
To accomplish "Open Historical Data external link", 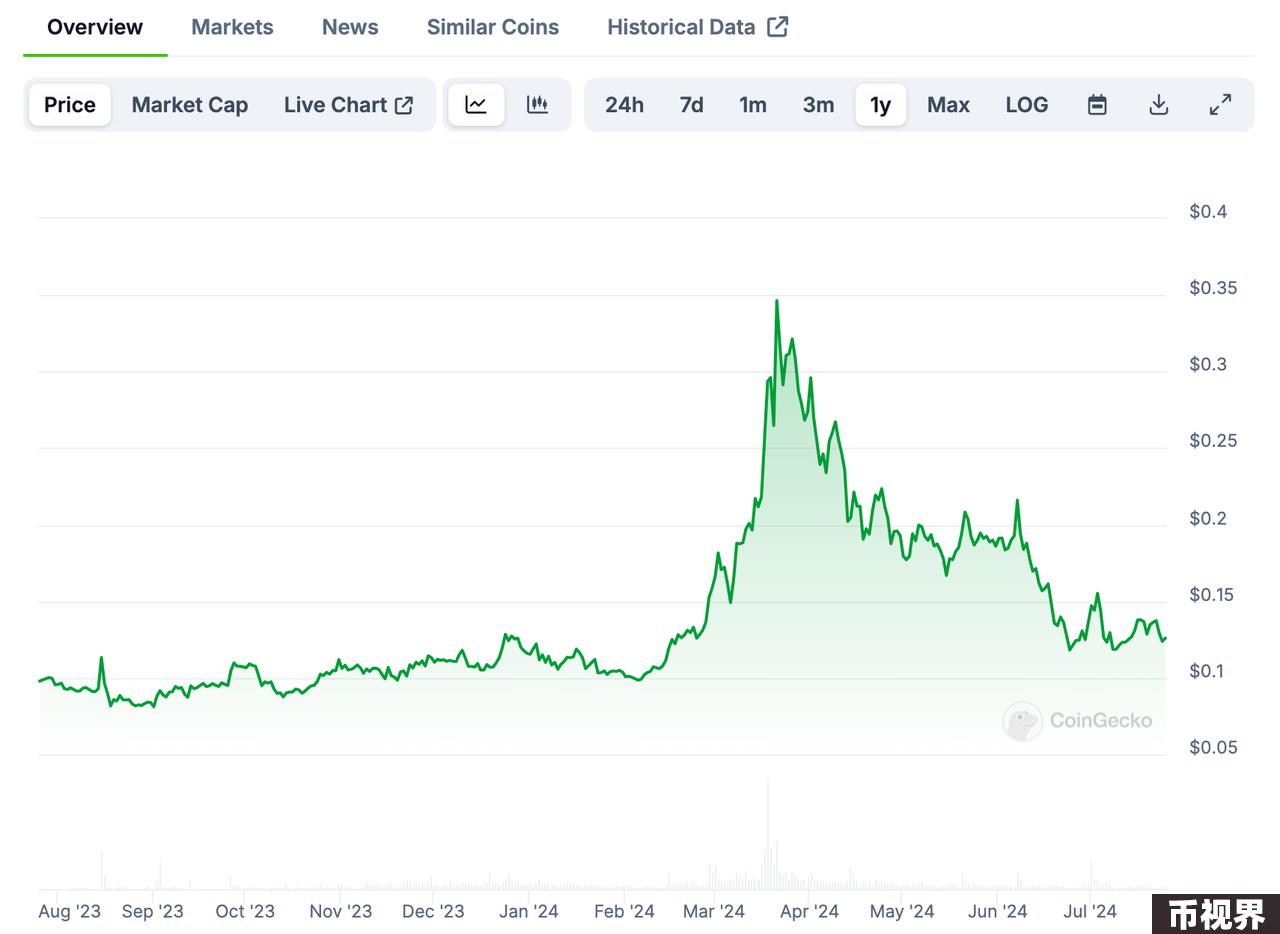I will pyautogui.click(x=698, y=27).
